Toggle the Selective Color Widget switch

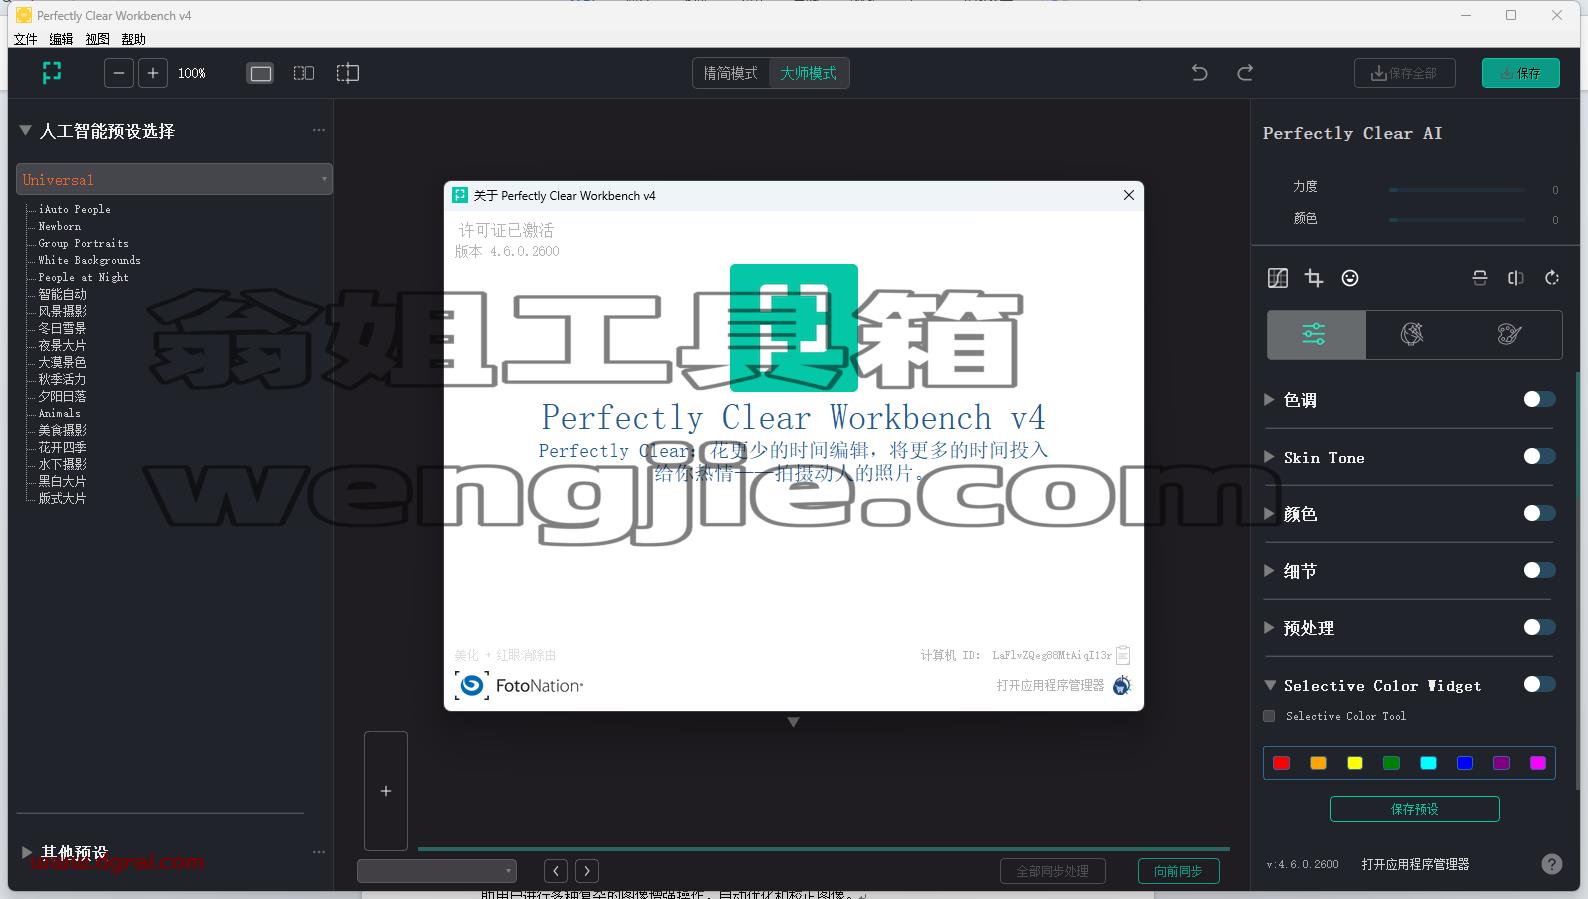point(1539,684)
